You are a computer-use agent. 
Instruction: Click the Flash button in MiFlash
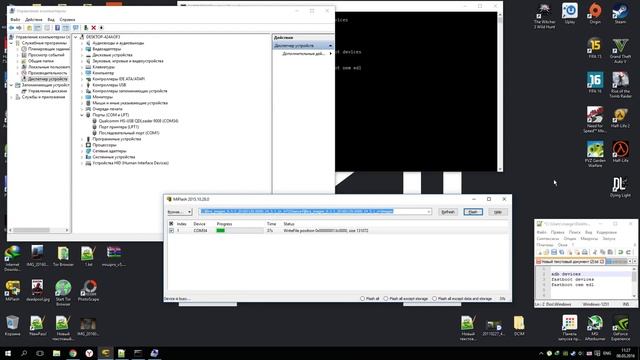click(473, 212)
